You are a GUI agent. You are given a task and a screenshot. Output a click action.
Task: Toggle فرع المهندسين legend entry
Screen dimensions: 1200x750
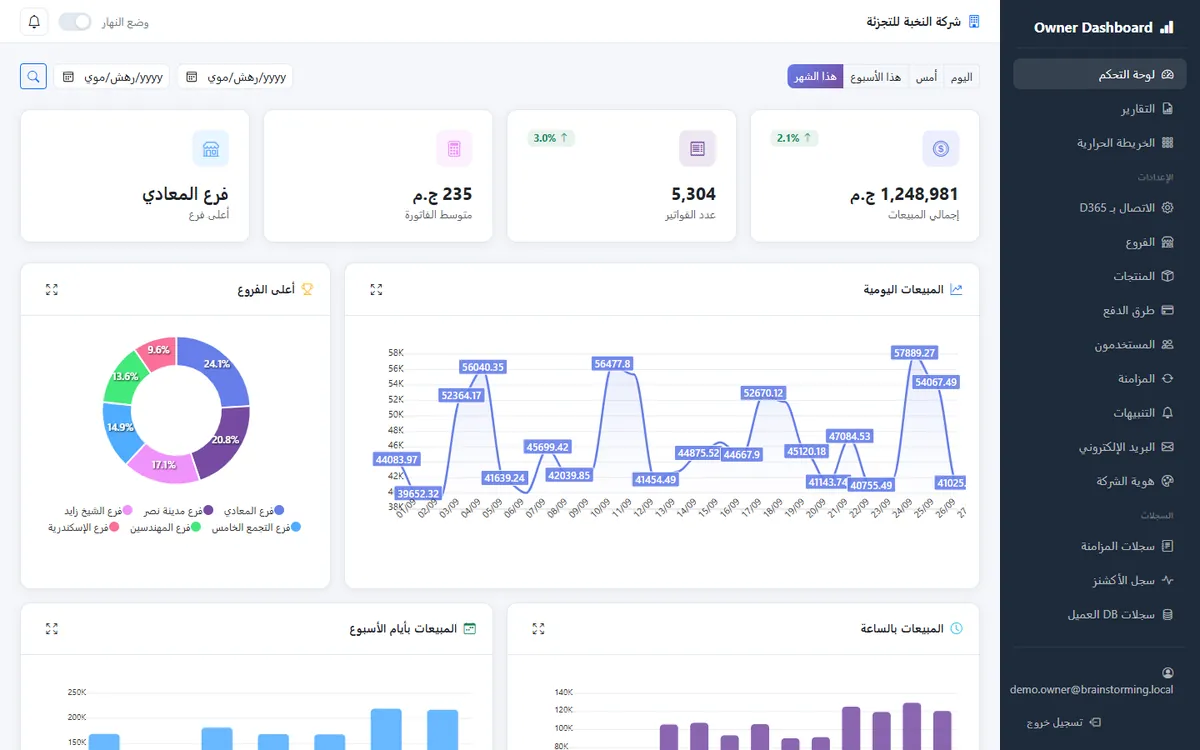pos(165,526)
